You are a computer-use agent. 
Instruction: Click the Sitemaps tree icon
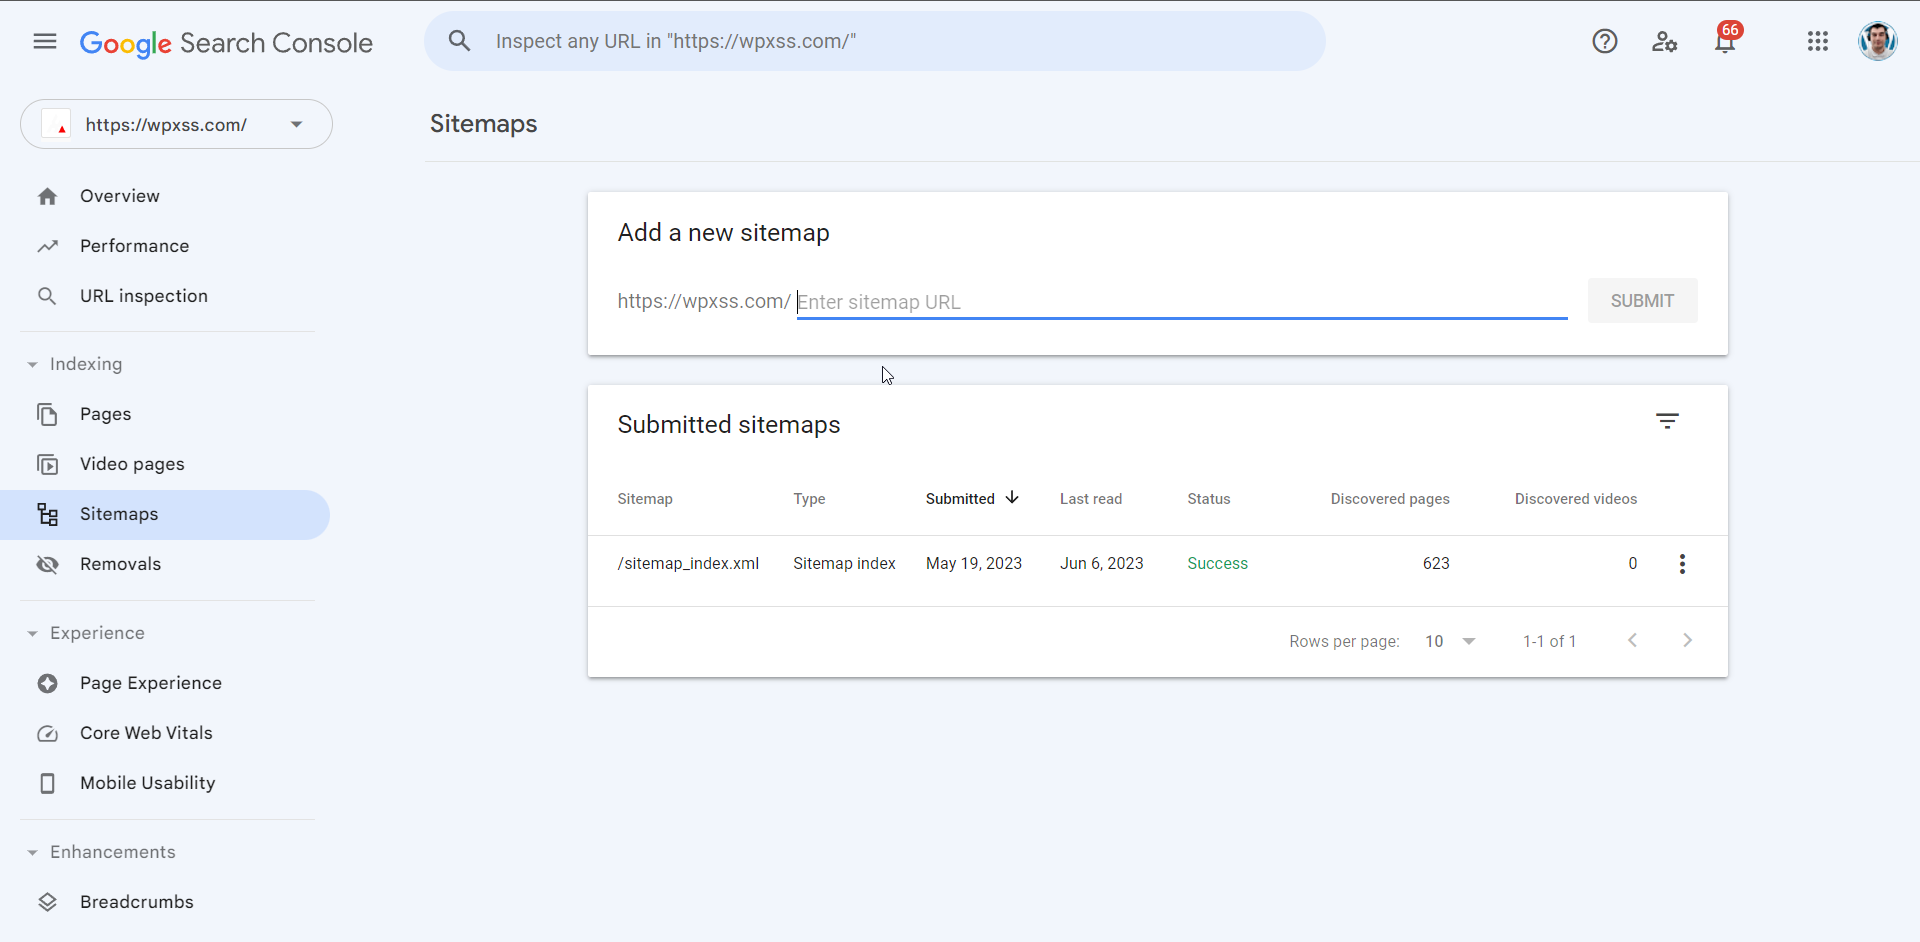[47, 514]
